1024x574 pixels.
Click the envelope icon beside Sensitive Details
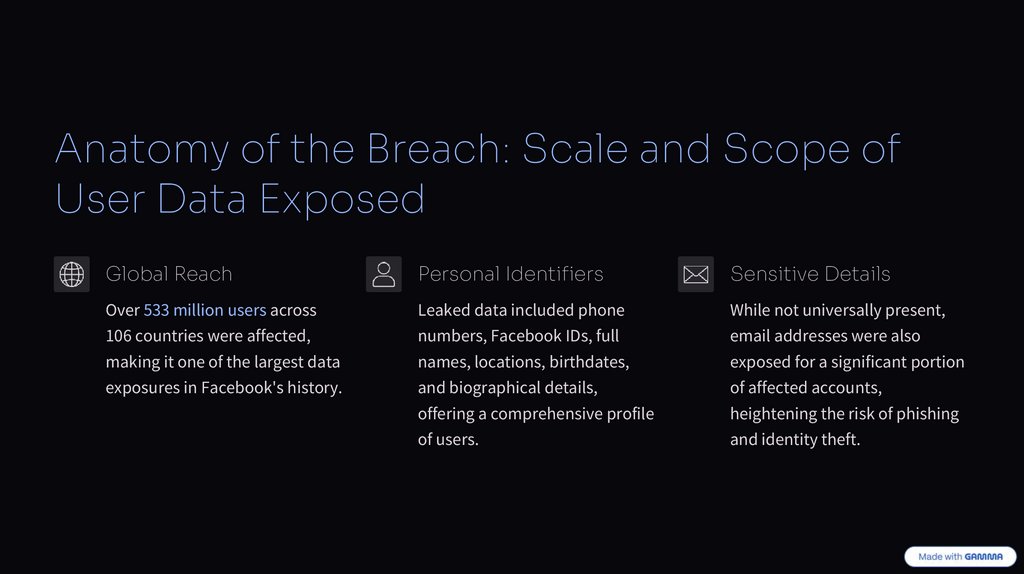tap(696, 274)
